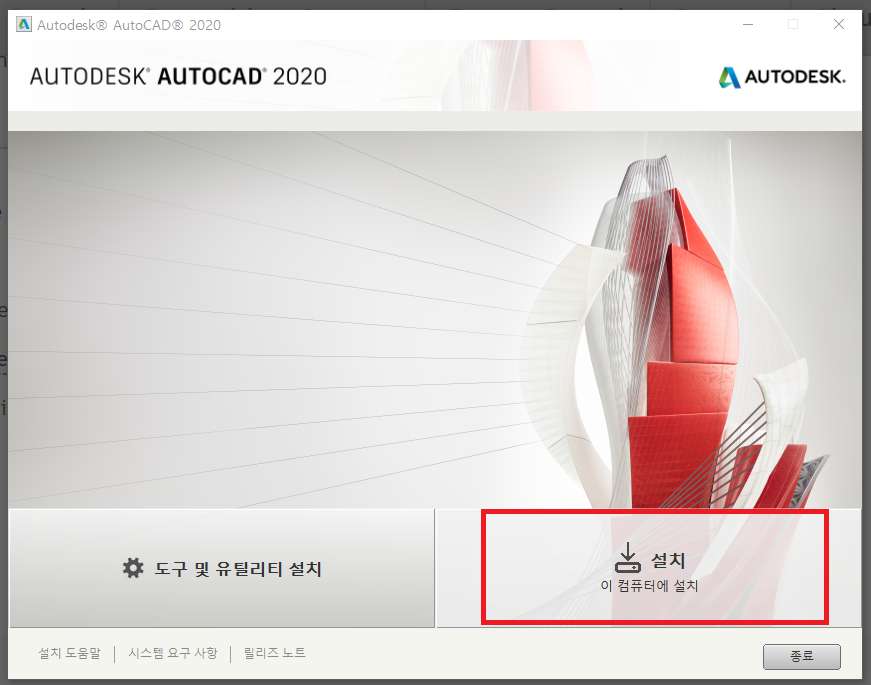871x685 pixels.
Task: Click the Exit button (종료)
Action: point(802,657)
